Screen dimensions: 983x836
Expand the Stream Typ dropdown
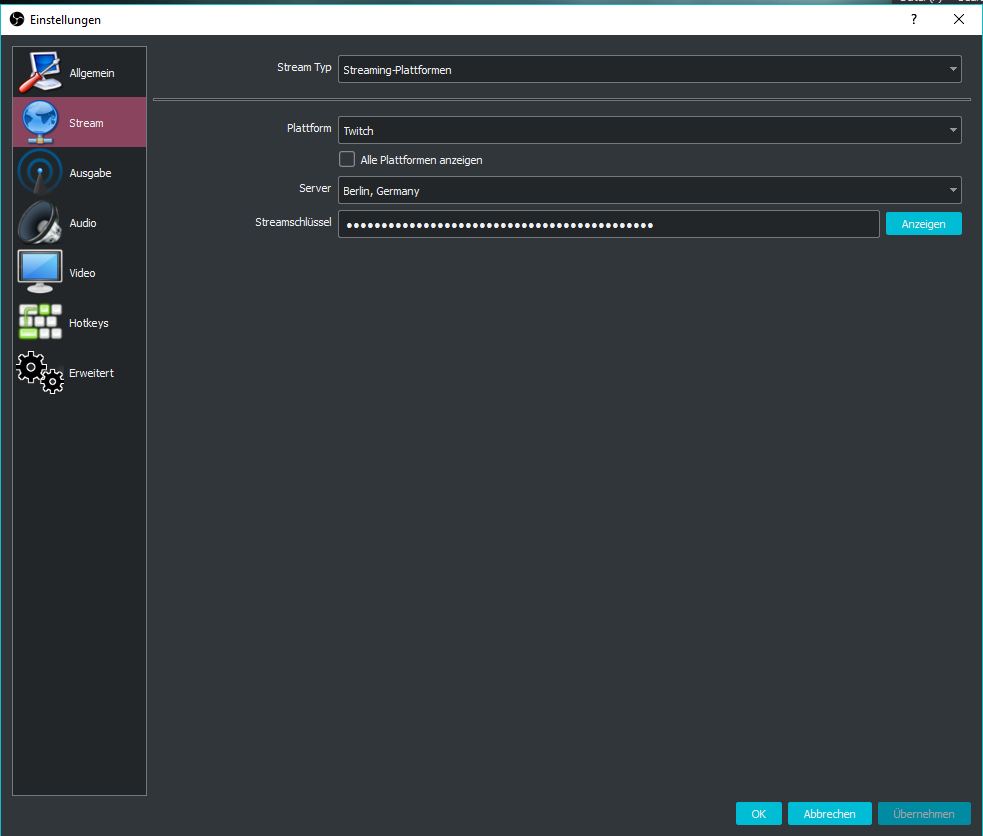[649, 69]
